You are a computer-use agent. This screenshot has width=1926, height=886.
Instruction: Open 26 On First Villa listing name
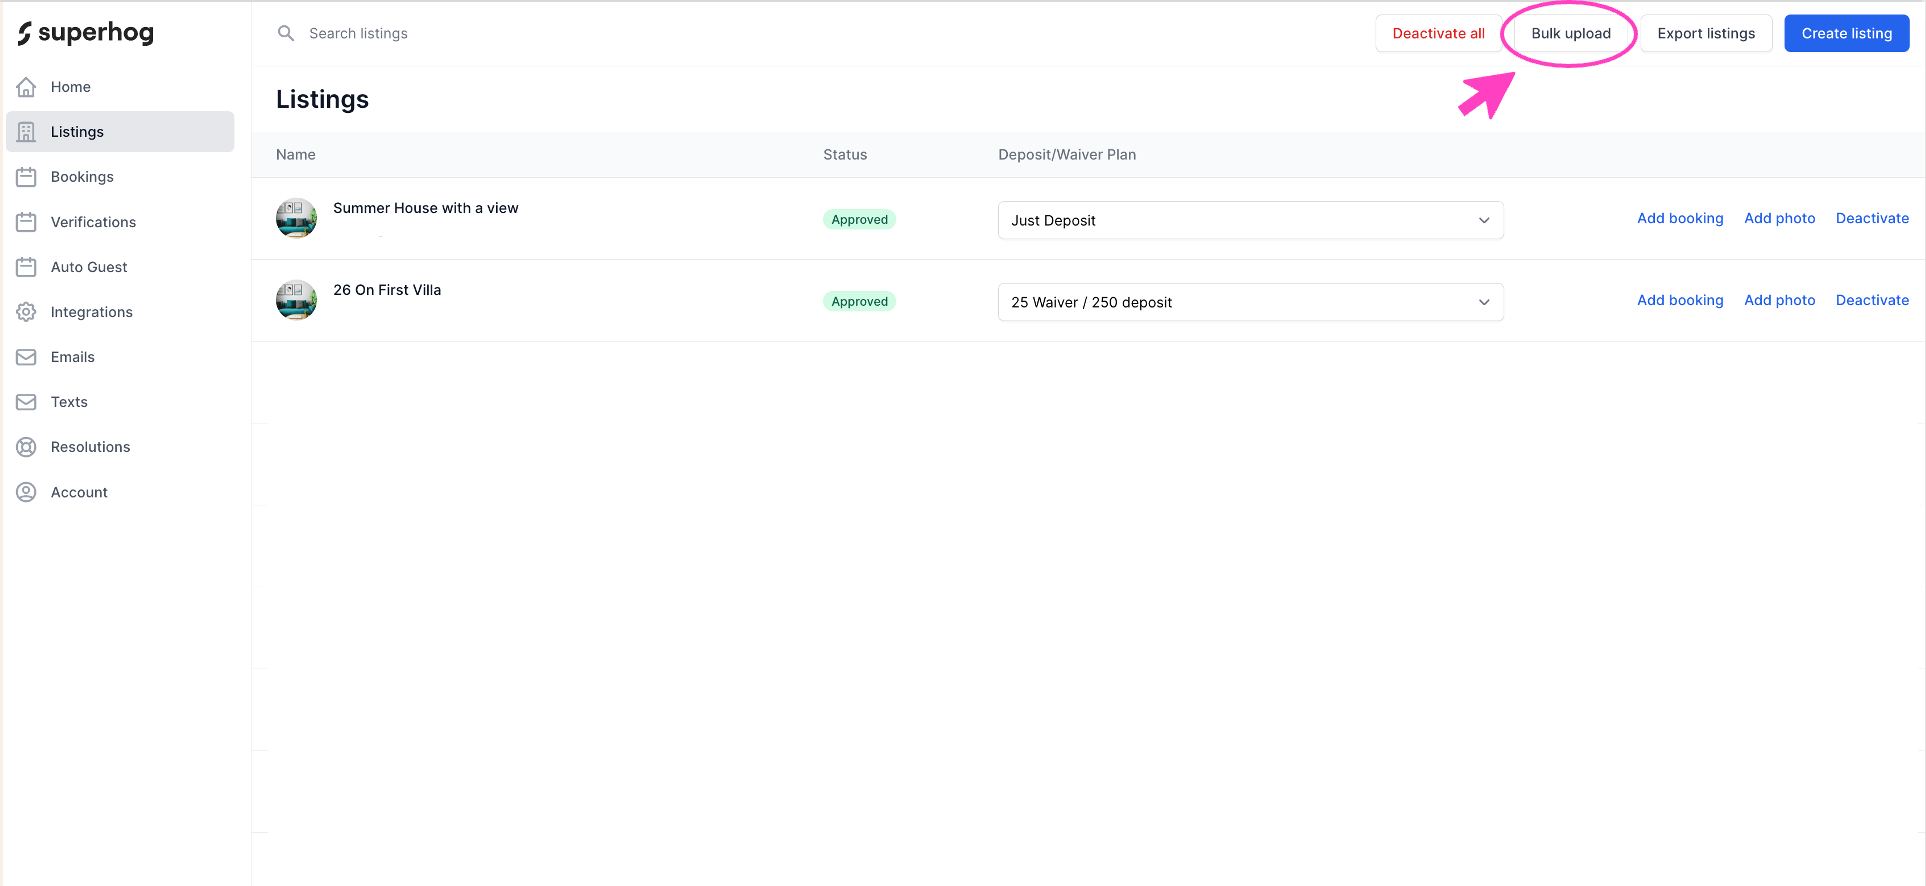(387, 290)
